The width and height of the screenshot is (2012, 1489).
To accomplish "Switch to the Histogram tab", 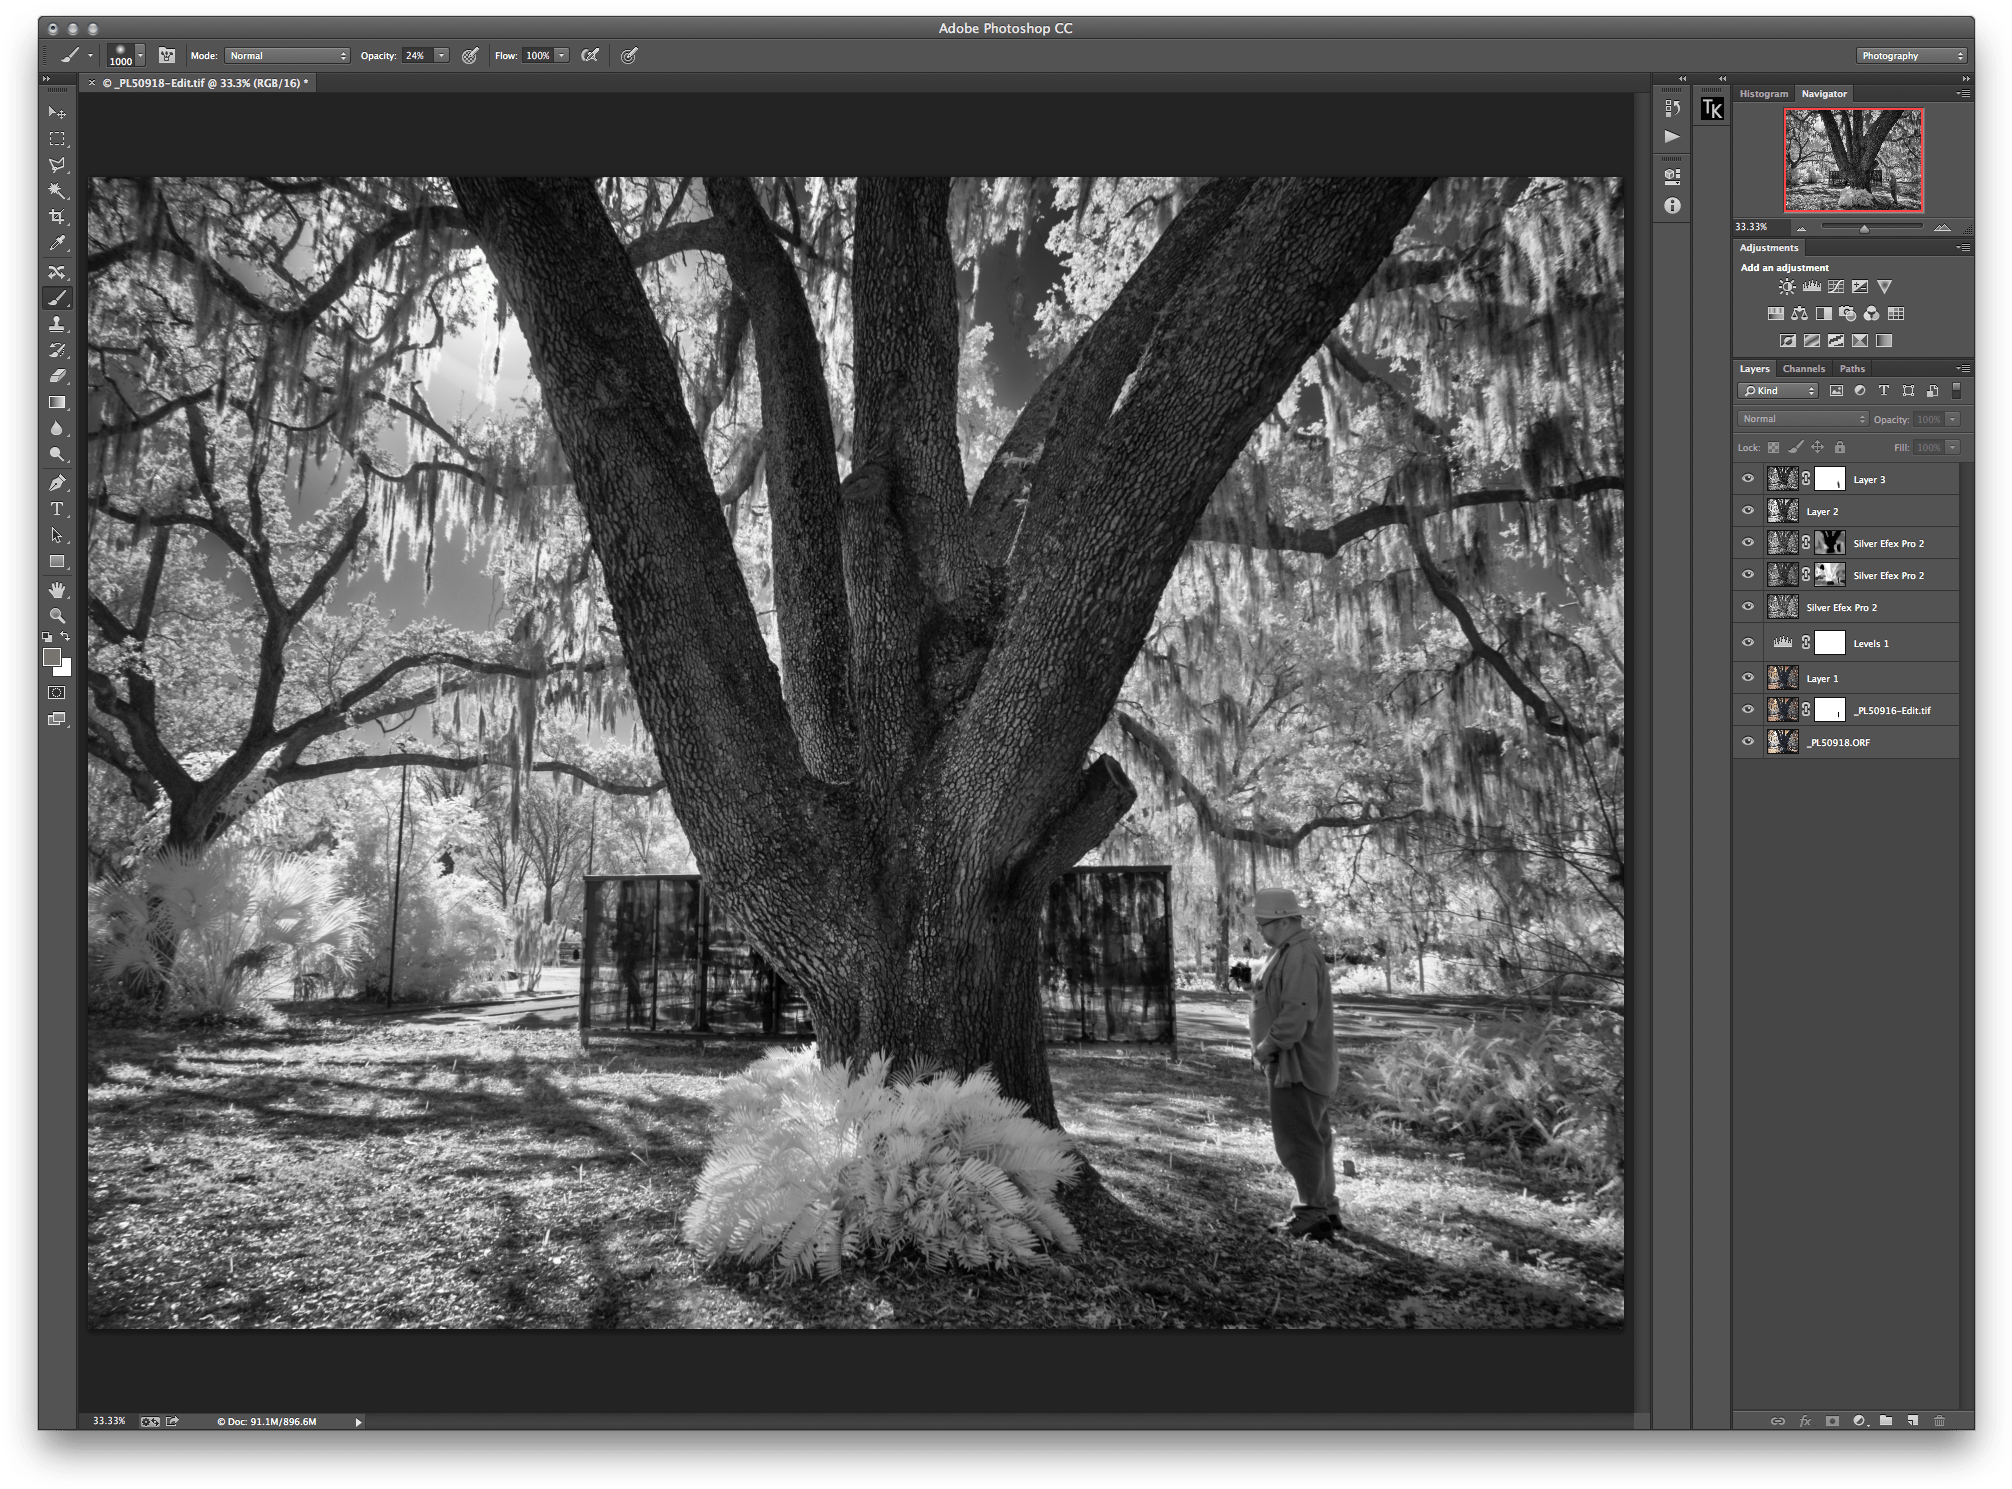I will pyautogui.click(x=1763, y=94).
